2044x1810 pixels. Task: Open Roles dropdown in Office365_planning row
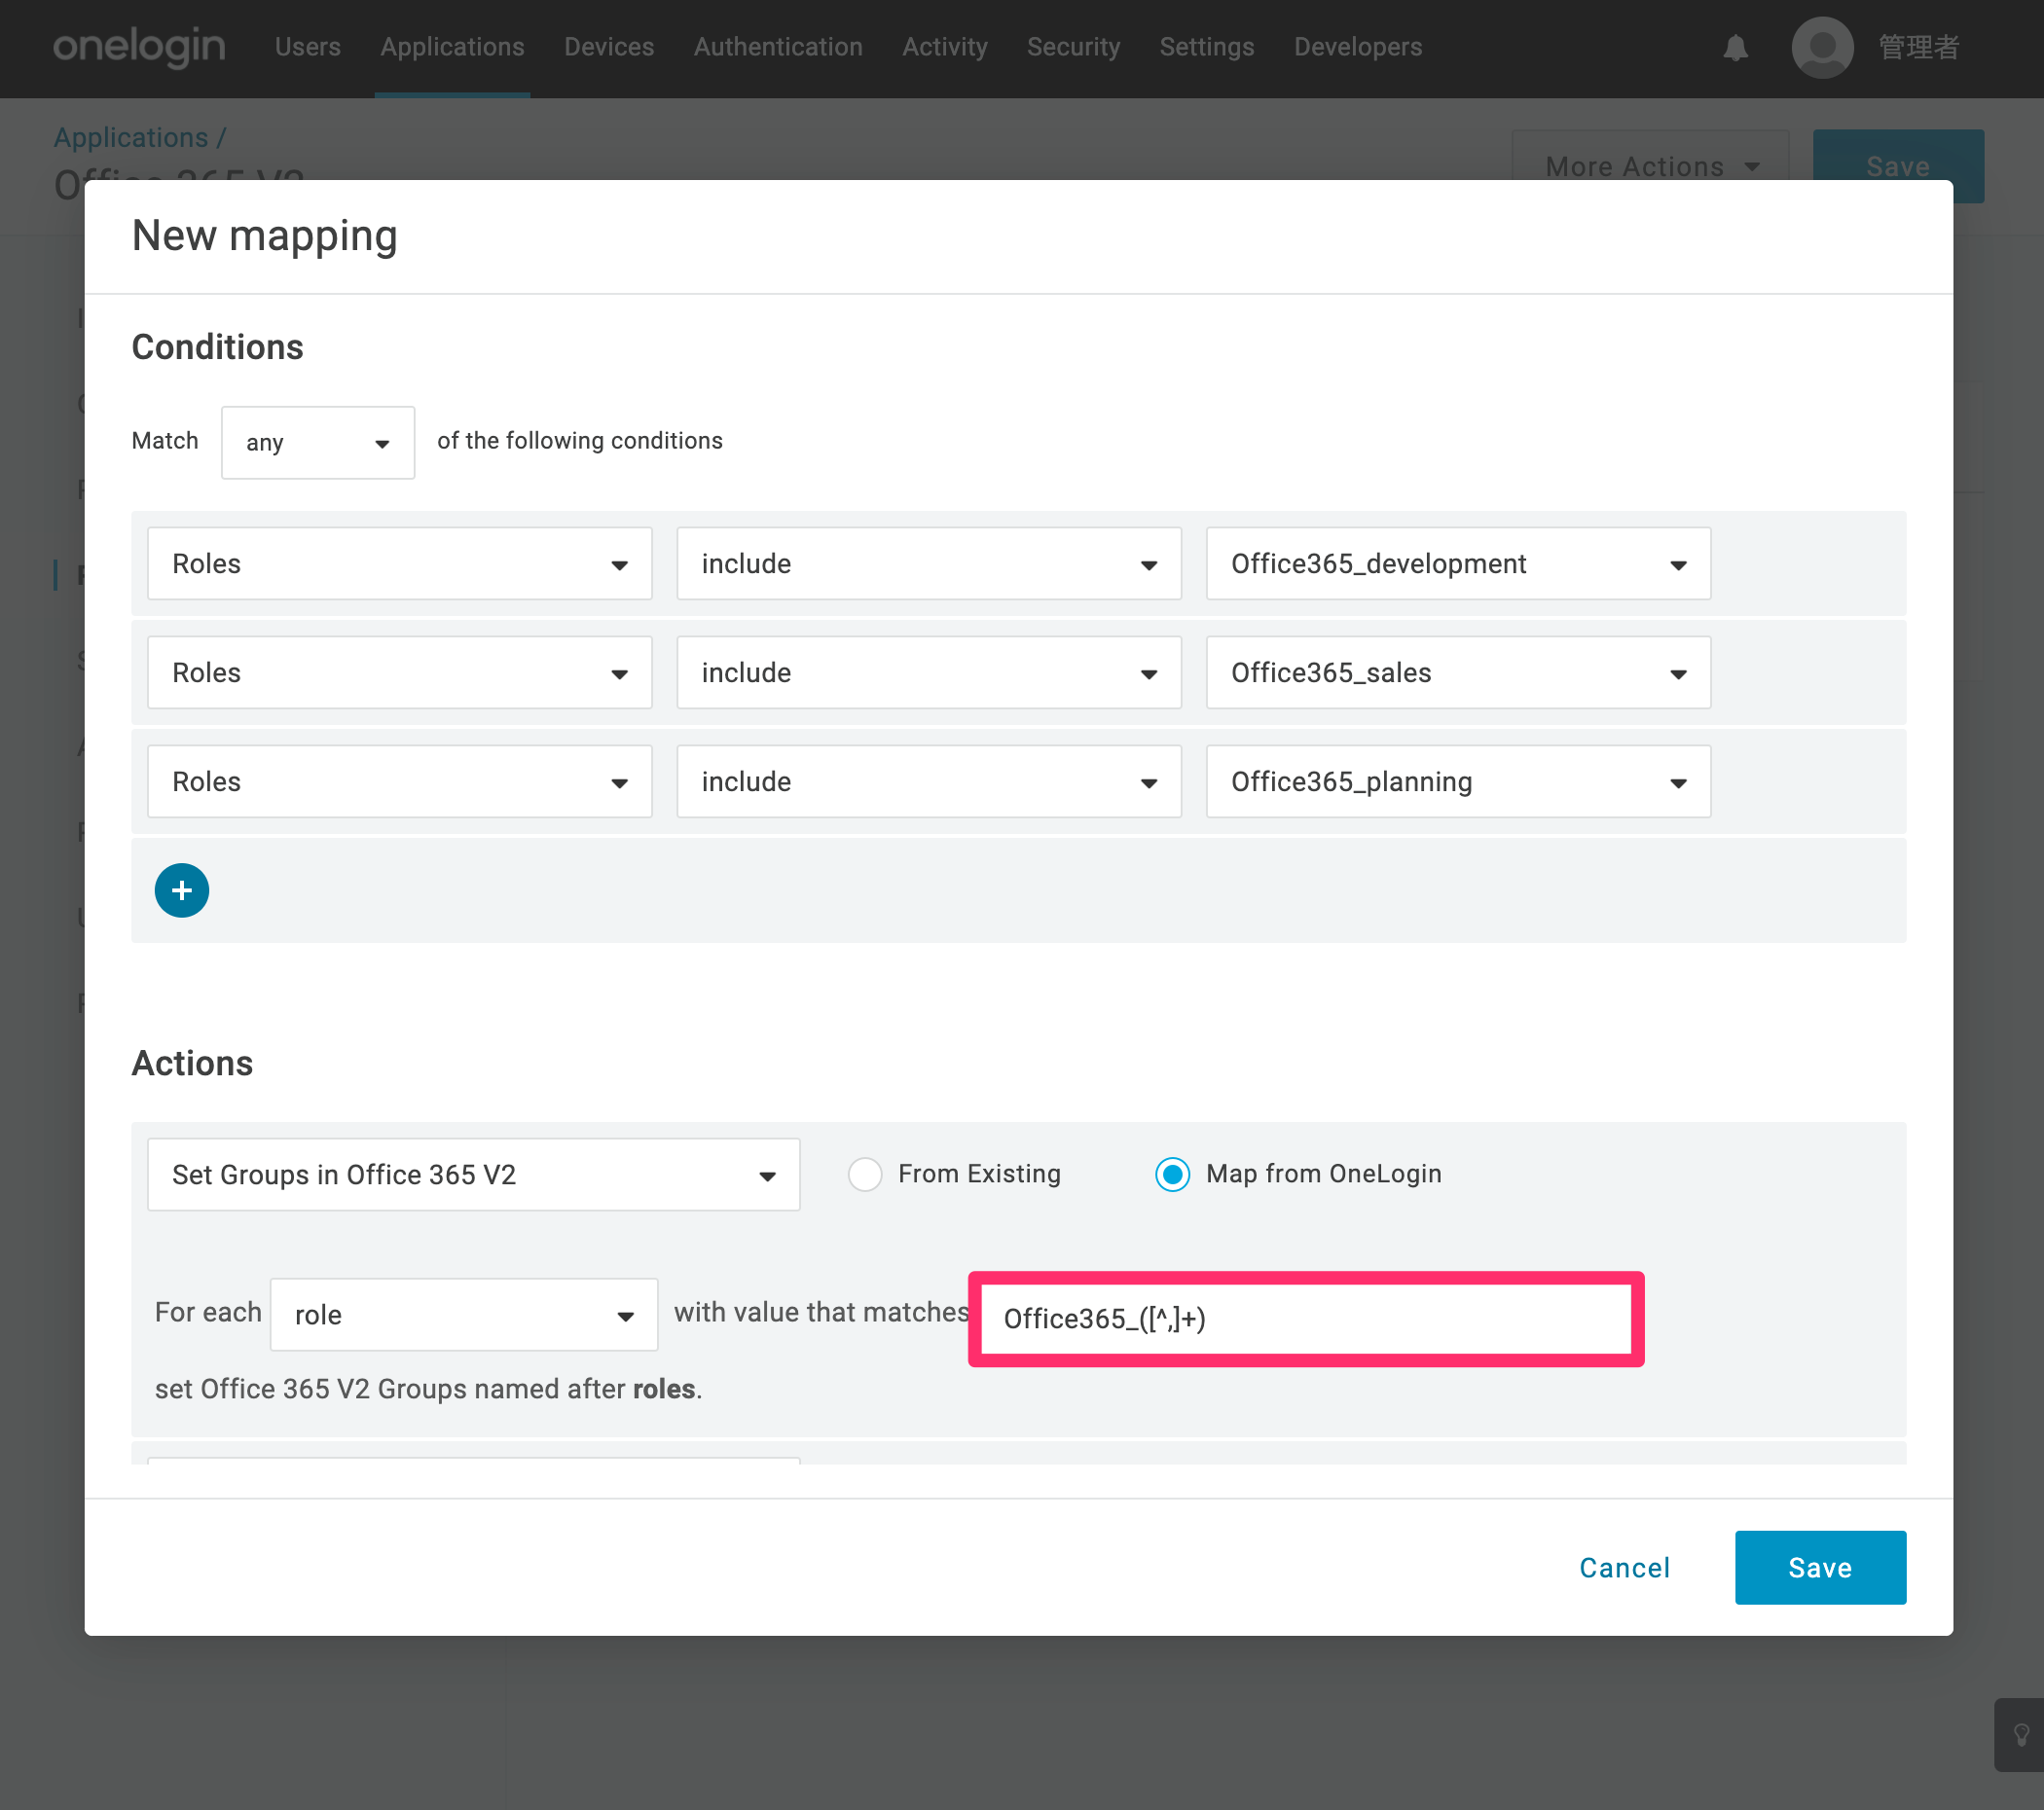point(400,782)
